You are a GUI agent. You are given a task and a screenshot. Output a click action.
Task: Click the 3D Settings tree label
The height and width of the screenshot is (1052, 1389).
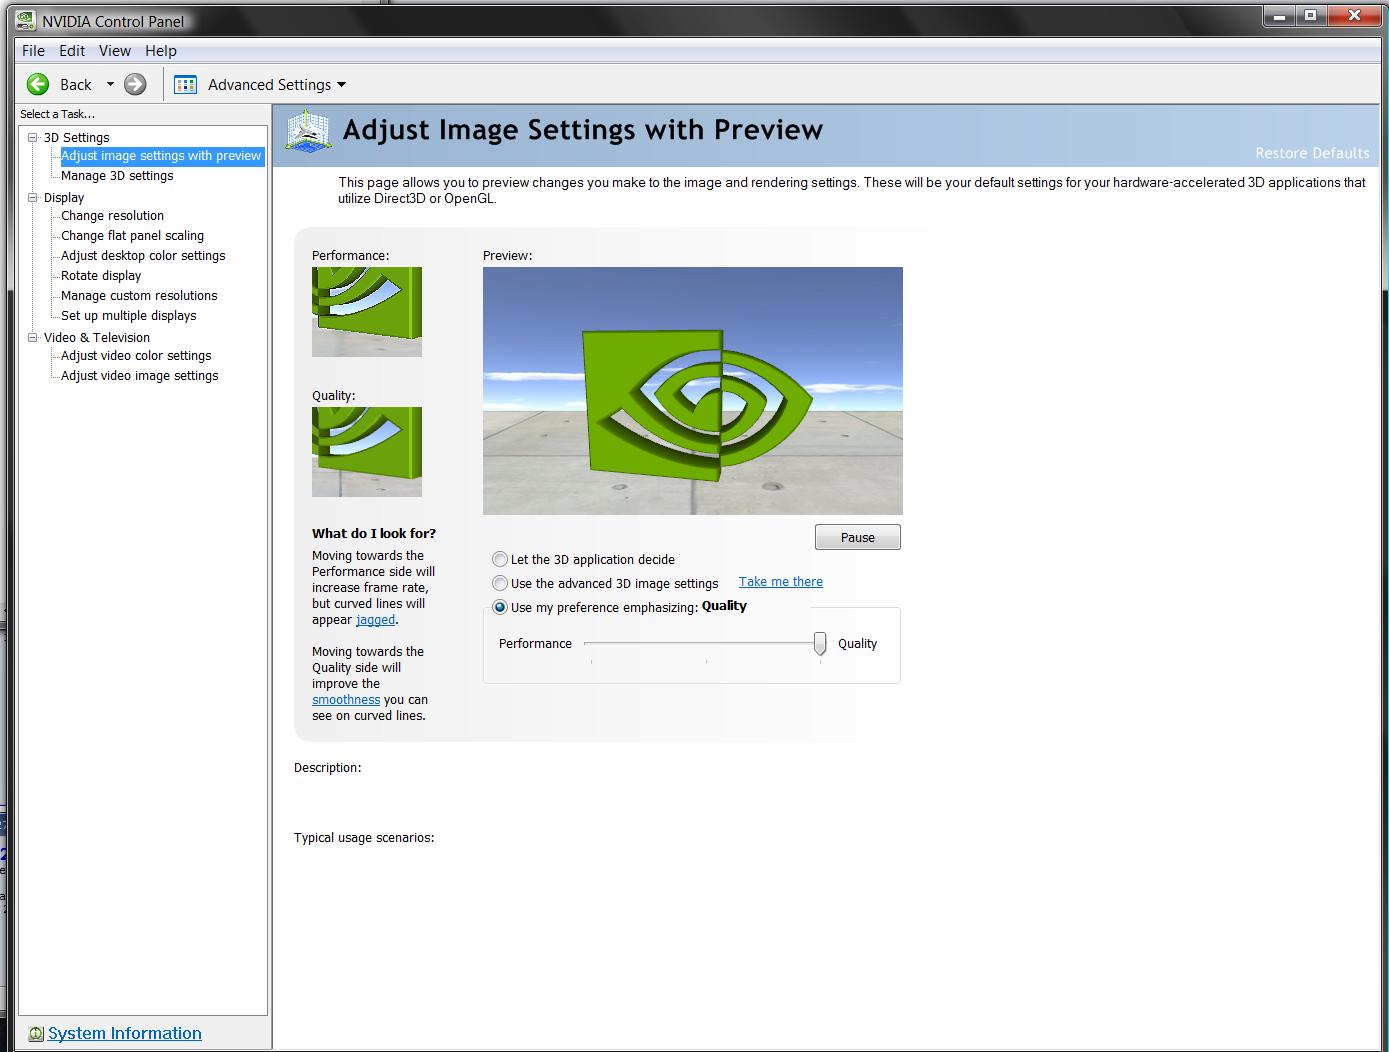[77, 137]
